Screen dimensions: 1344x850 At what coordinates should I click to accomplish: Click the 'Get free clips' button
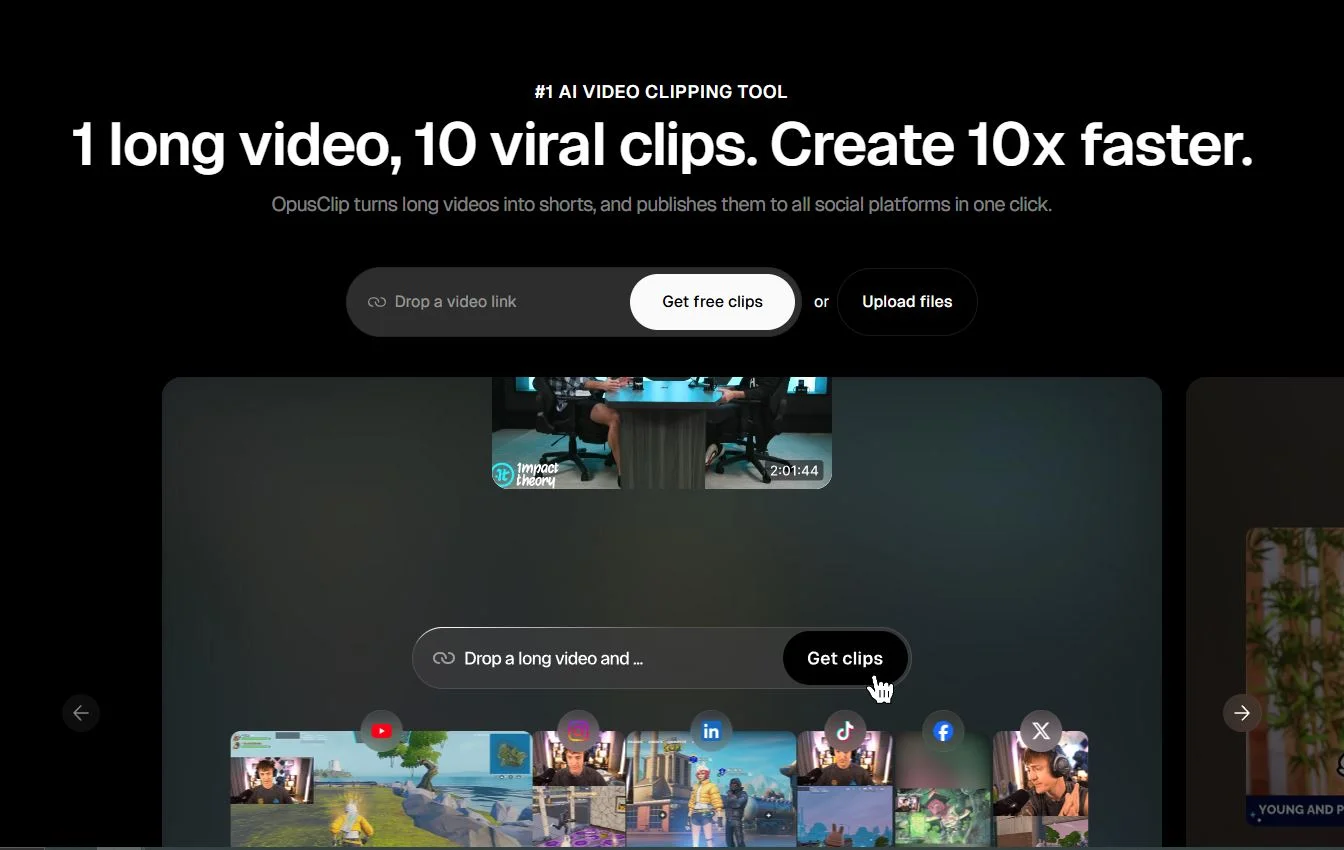[712, 302]
